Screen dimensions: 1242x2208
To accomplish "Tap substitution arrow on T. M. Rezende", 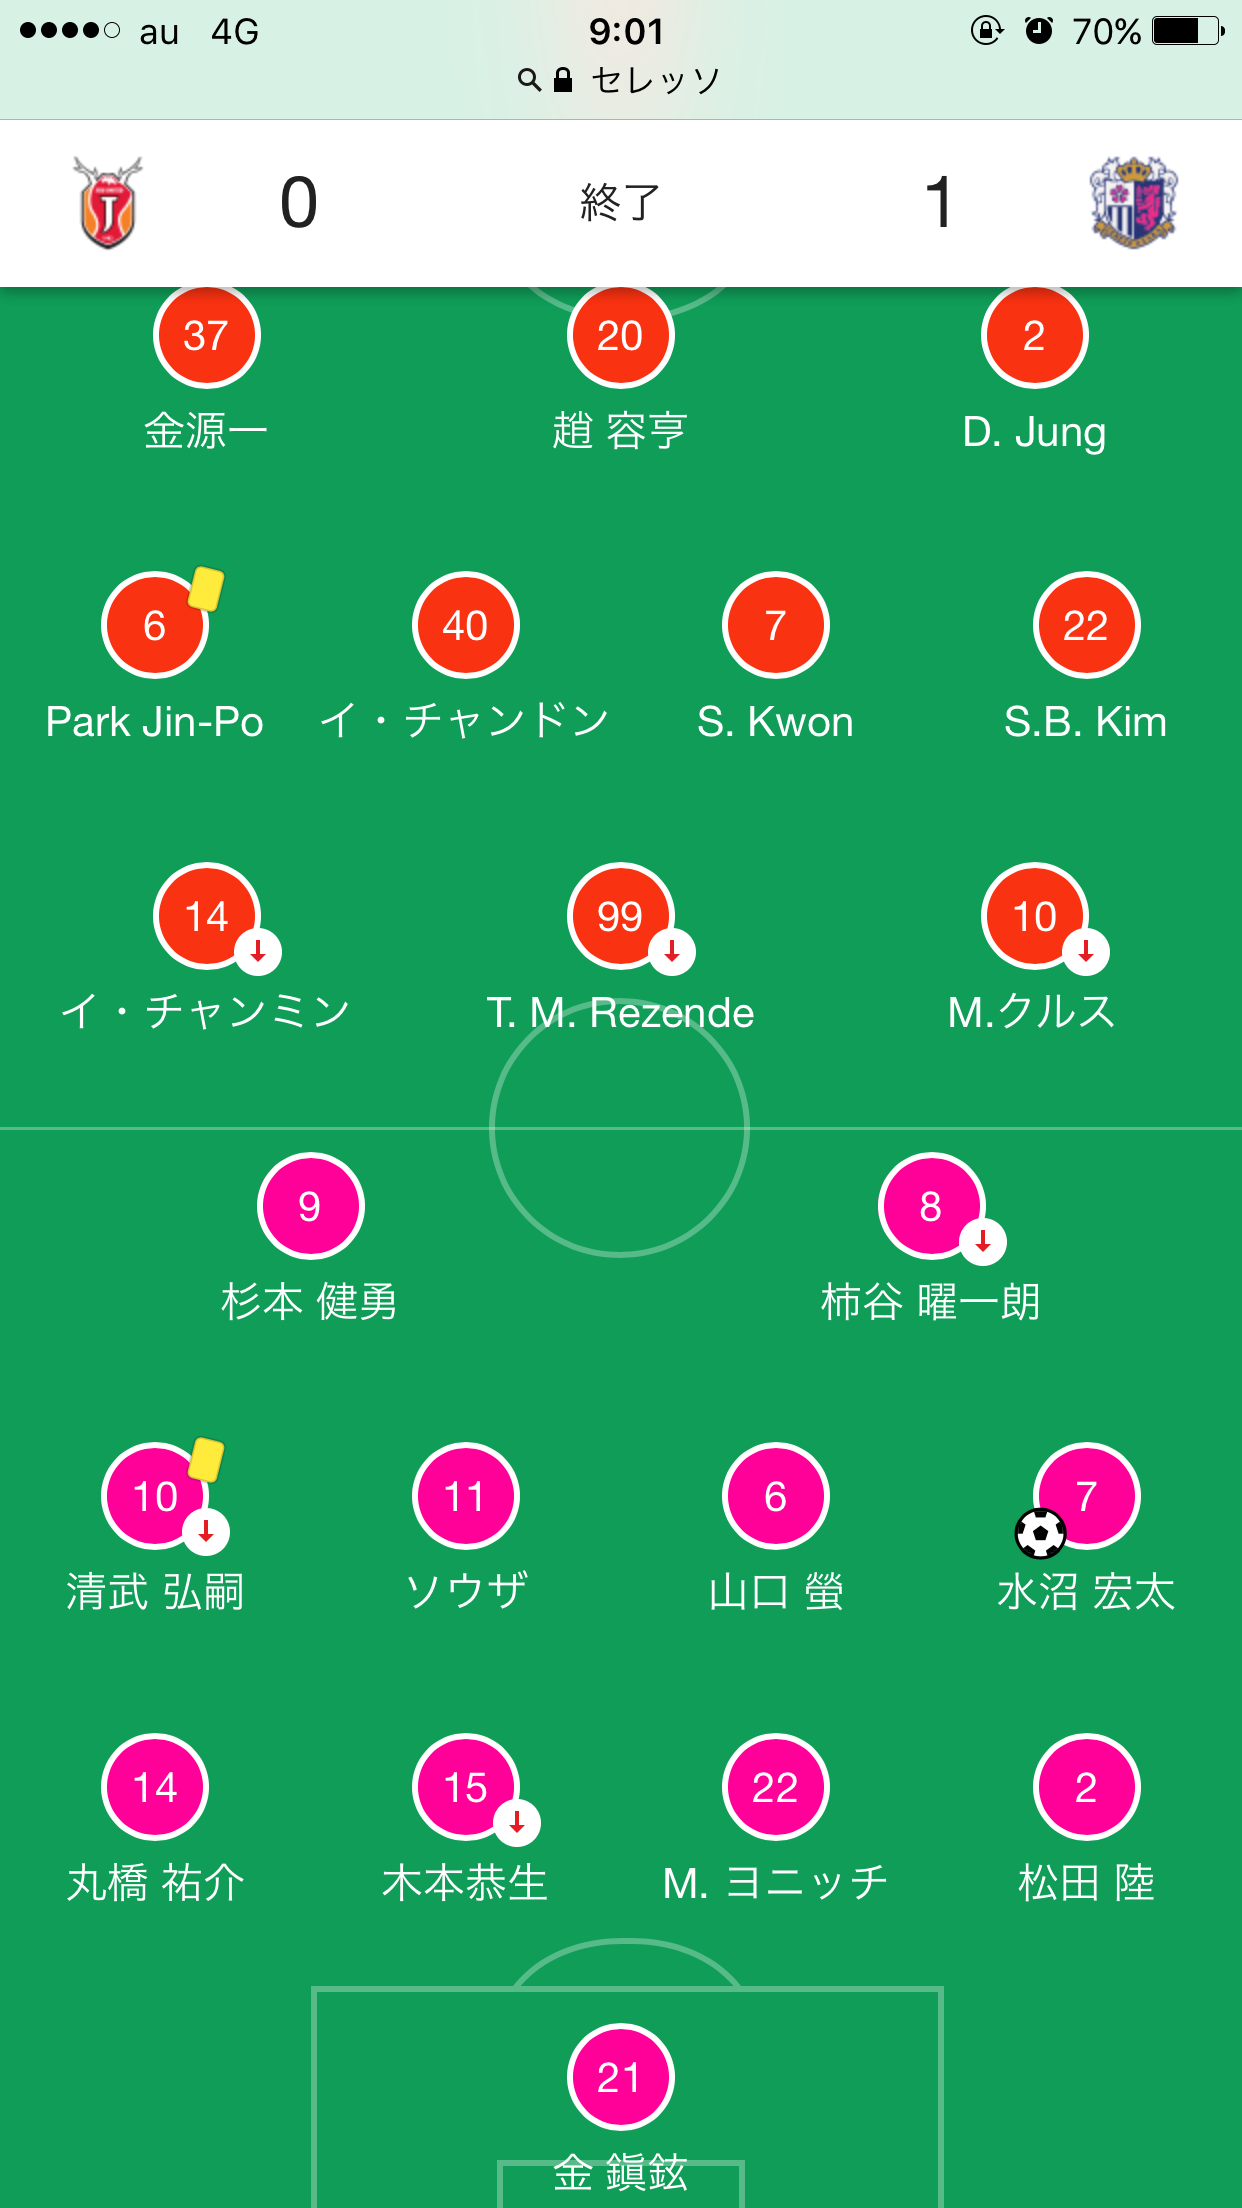I will tap(672, 951).
